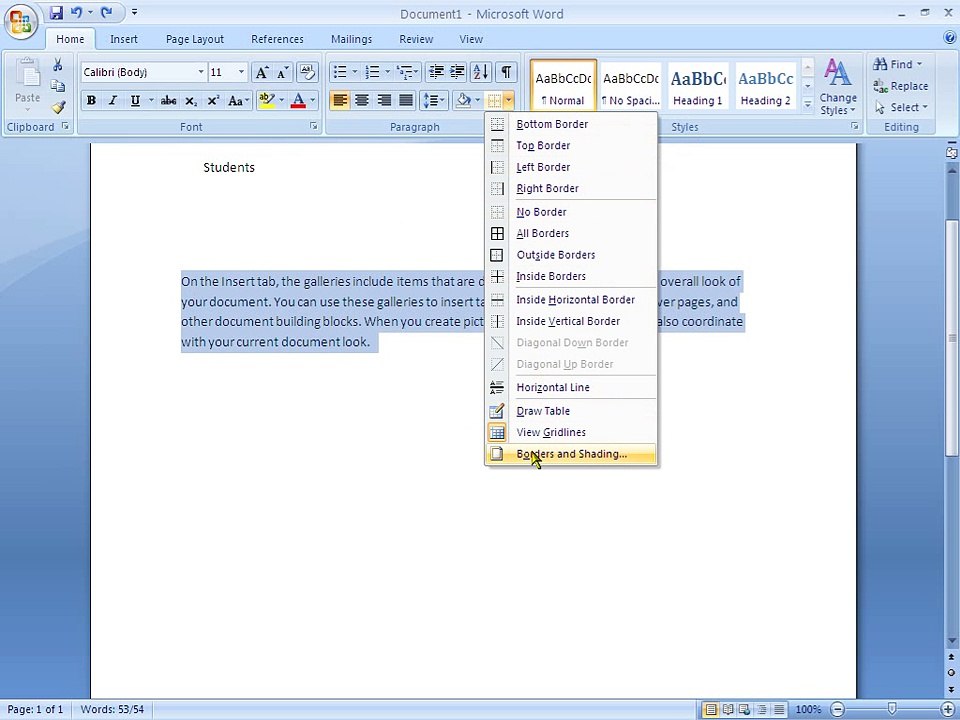Apply the Heading 1 style
This screenshot has height=720, width=960.
(x=698, y=86)
